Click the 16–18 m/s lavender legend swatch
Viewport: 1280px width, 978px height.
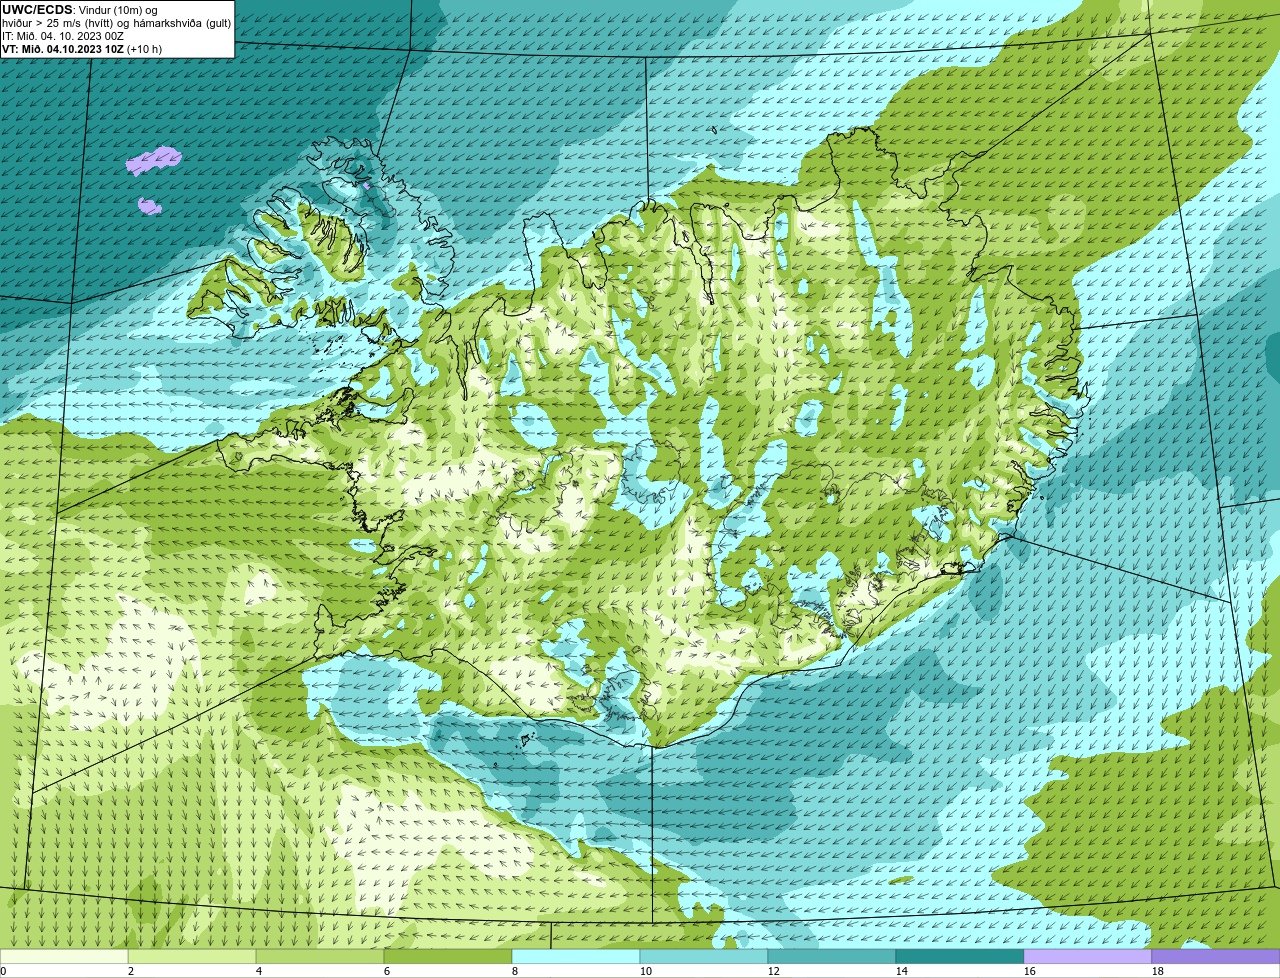point(1088,957)
